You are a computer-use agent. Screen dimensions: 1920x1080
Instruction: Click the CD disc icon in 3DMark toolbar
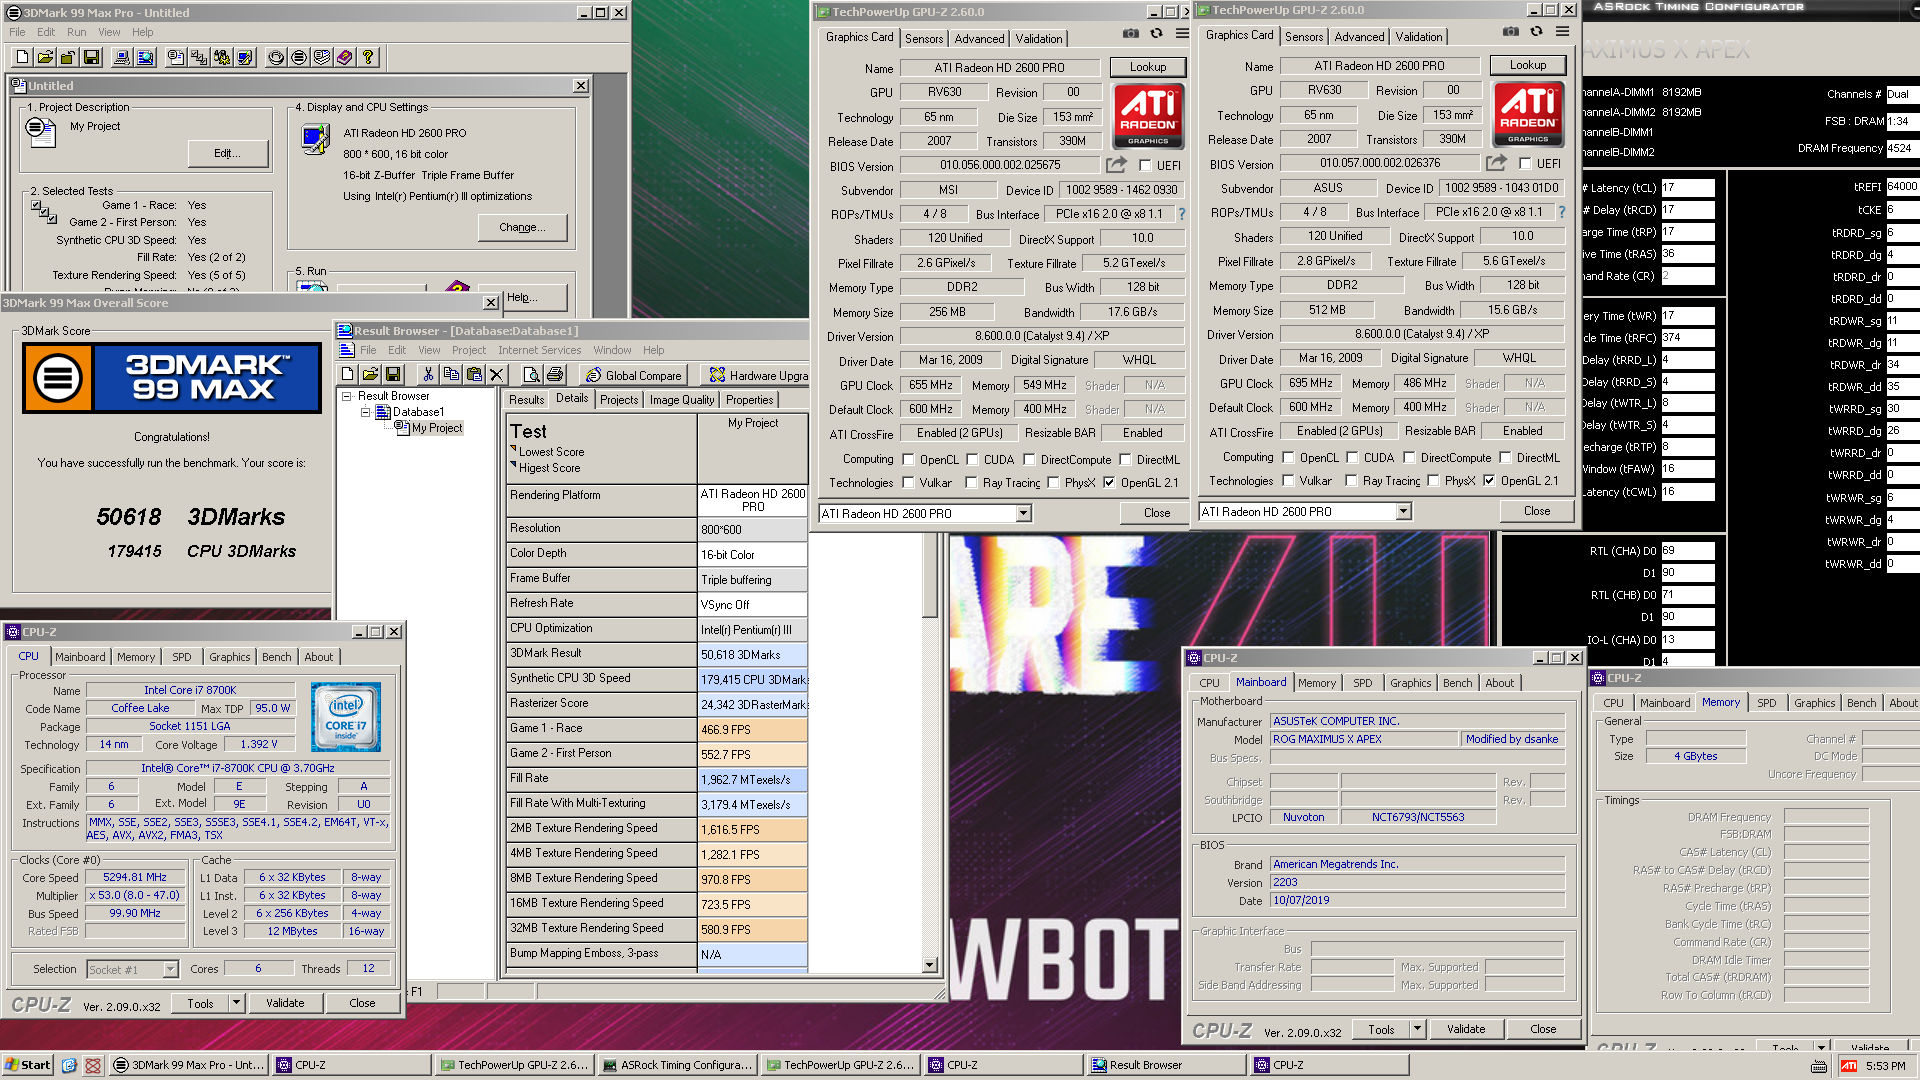pos(276,57)
